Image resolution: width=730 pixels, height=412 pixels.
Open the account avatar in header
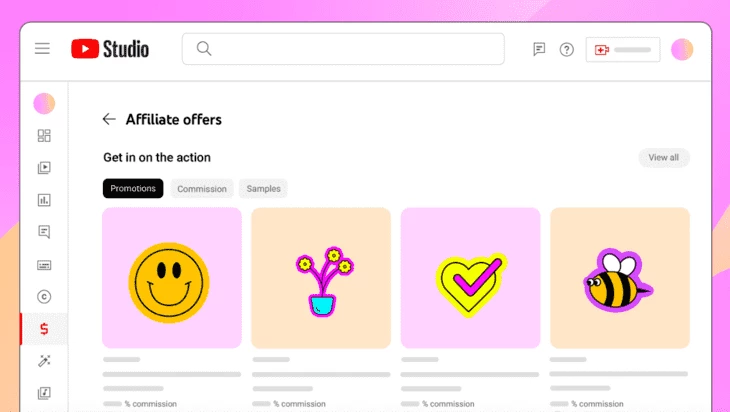click(x=682, y=49)
